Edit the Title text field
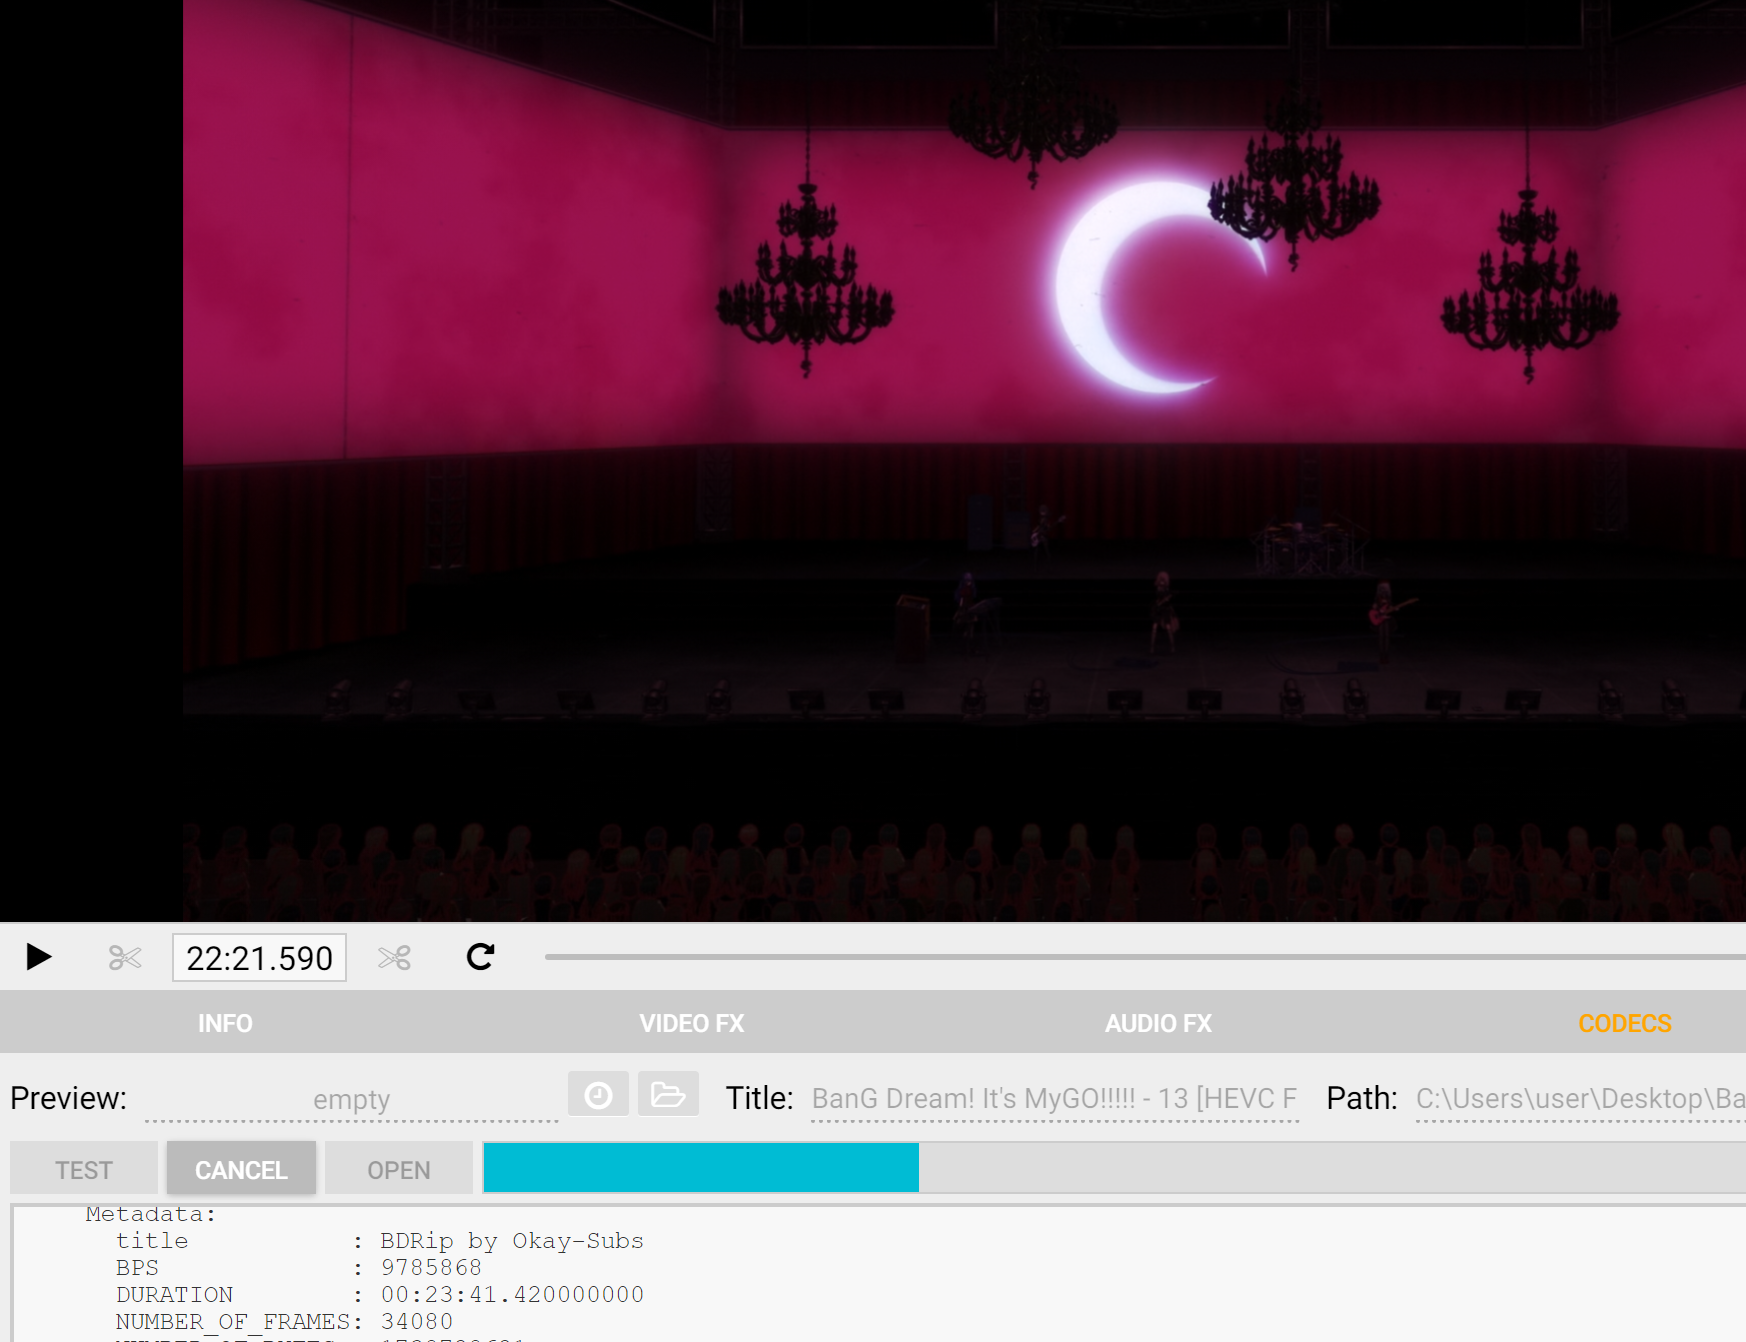The width and height of the screenshot is (1746, 1342). point(1055,1099)
